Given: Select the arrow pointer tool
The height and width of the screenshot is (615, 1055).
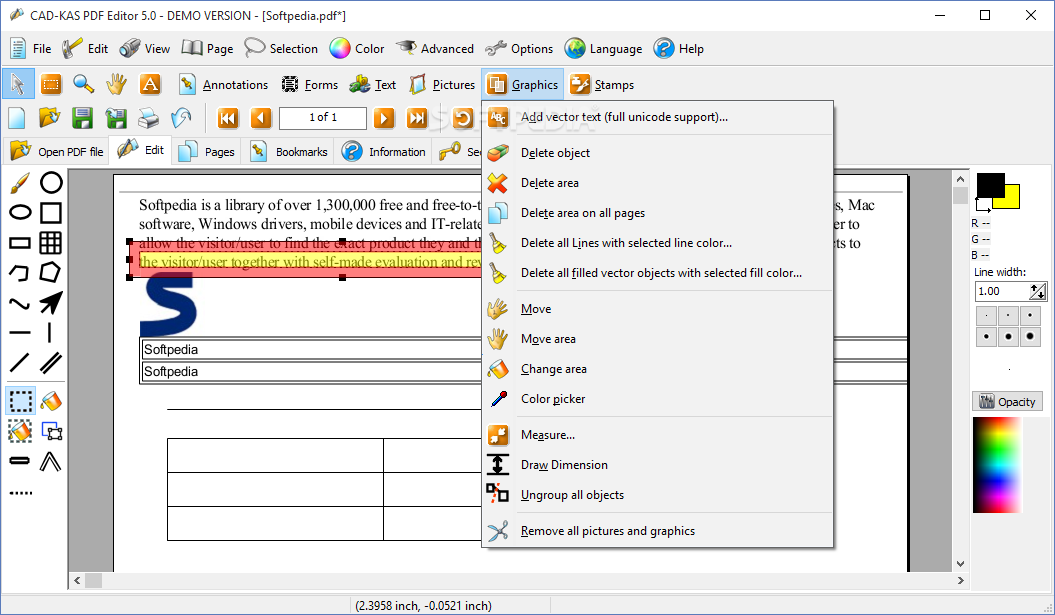Looking at the screenshot, I should [17, 84].
